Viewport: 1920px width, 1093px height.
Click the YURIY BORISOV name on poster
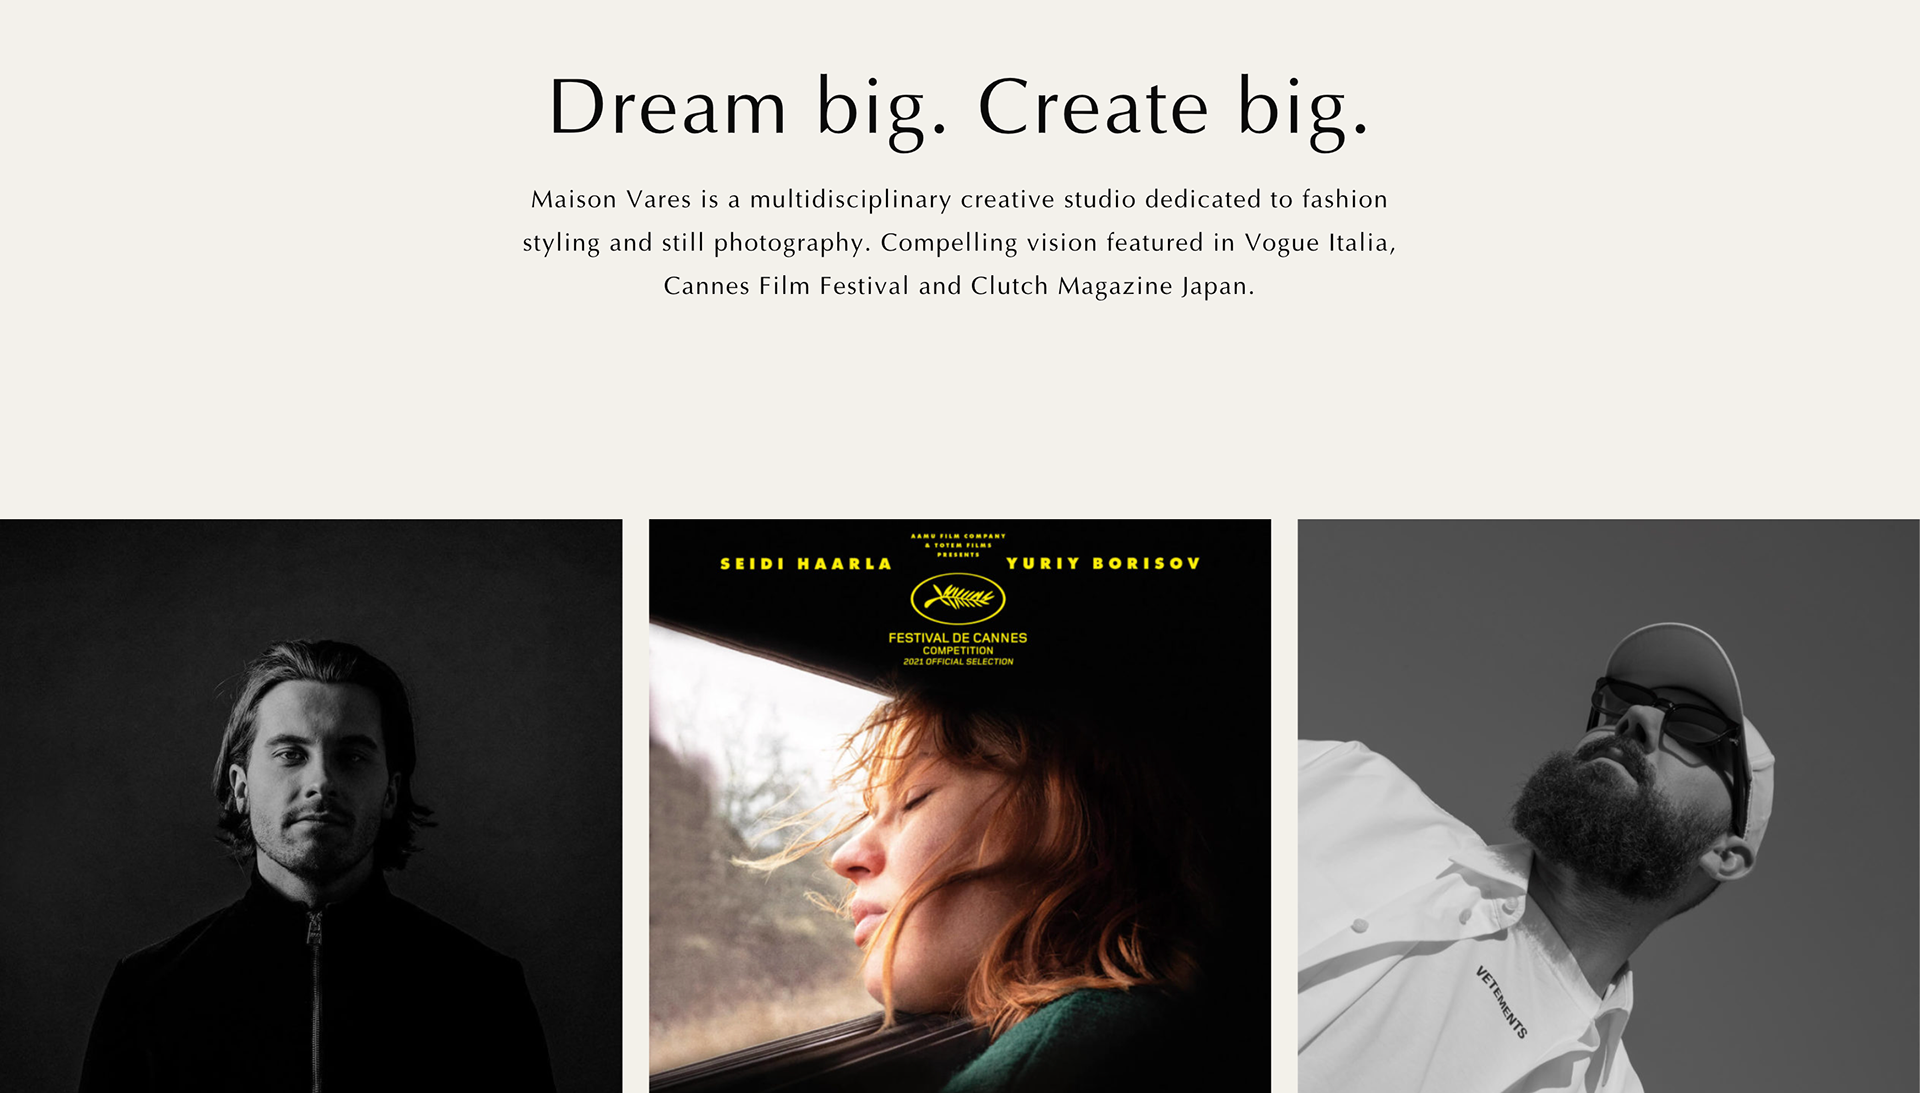(x=1103, y=563)
